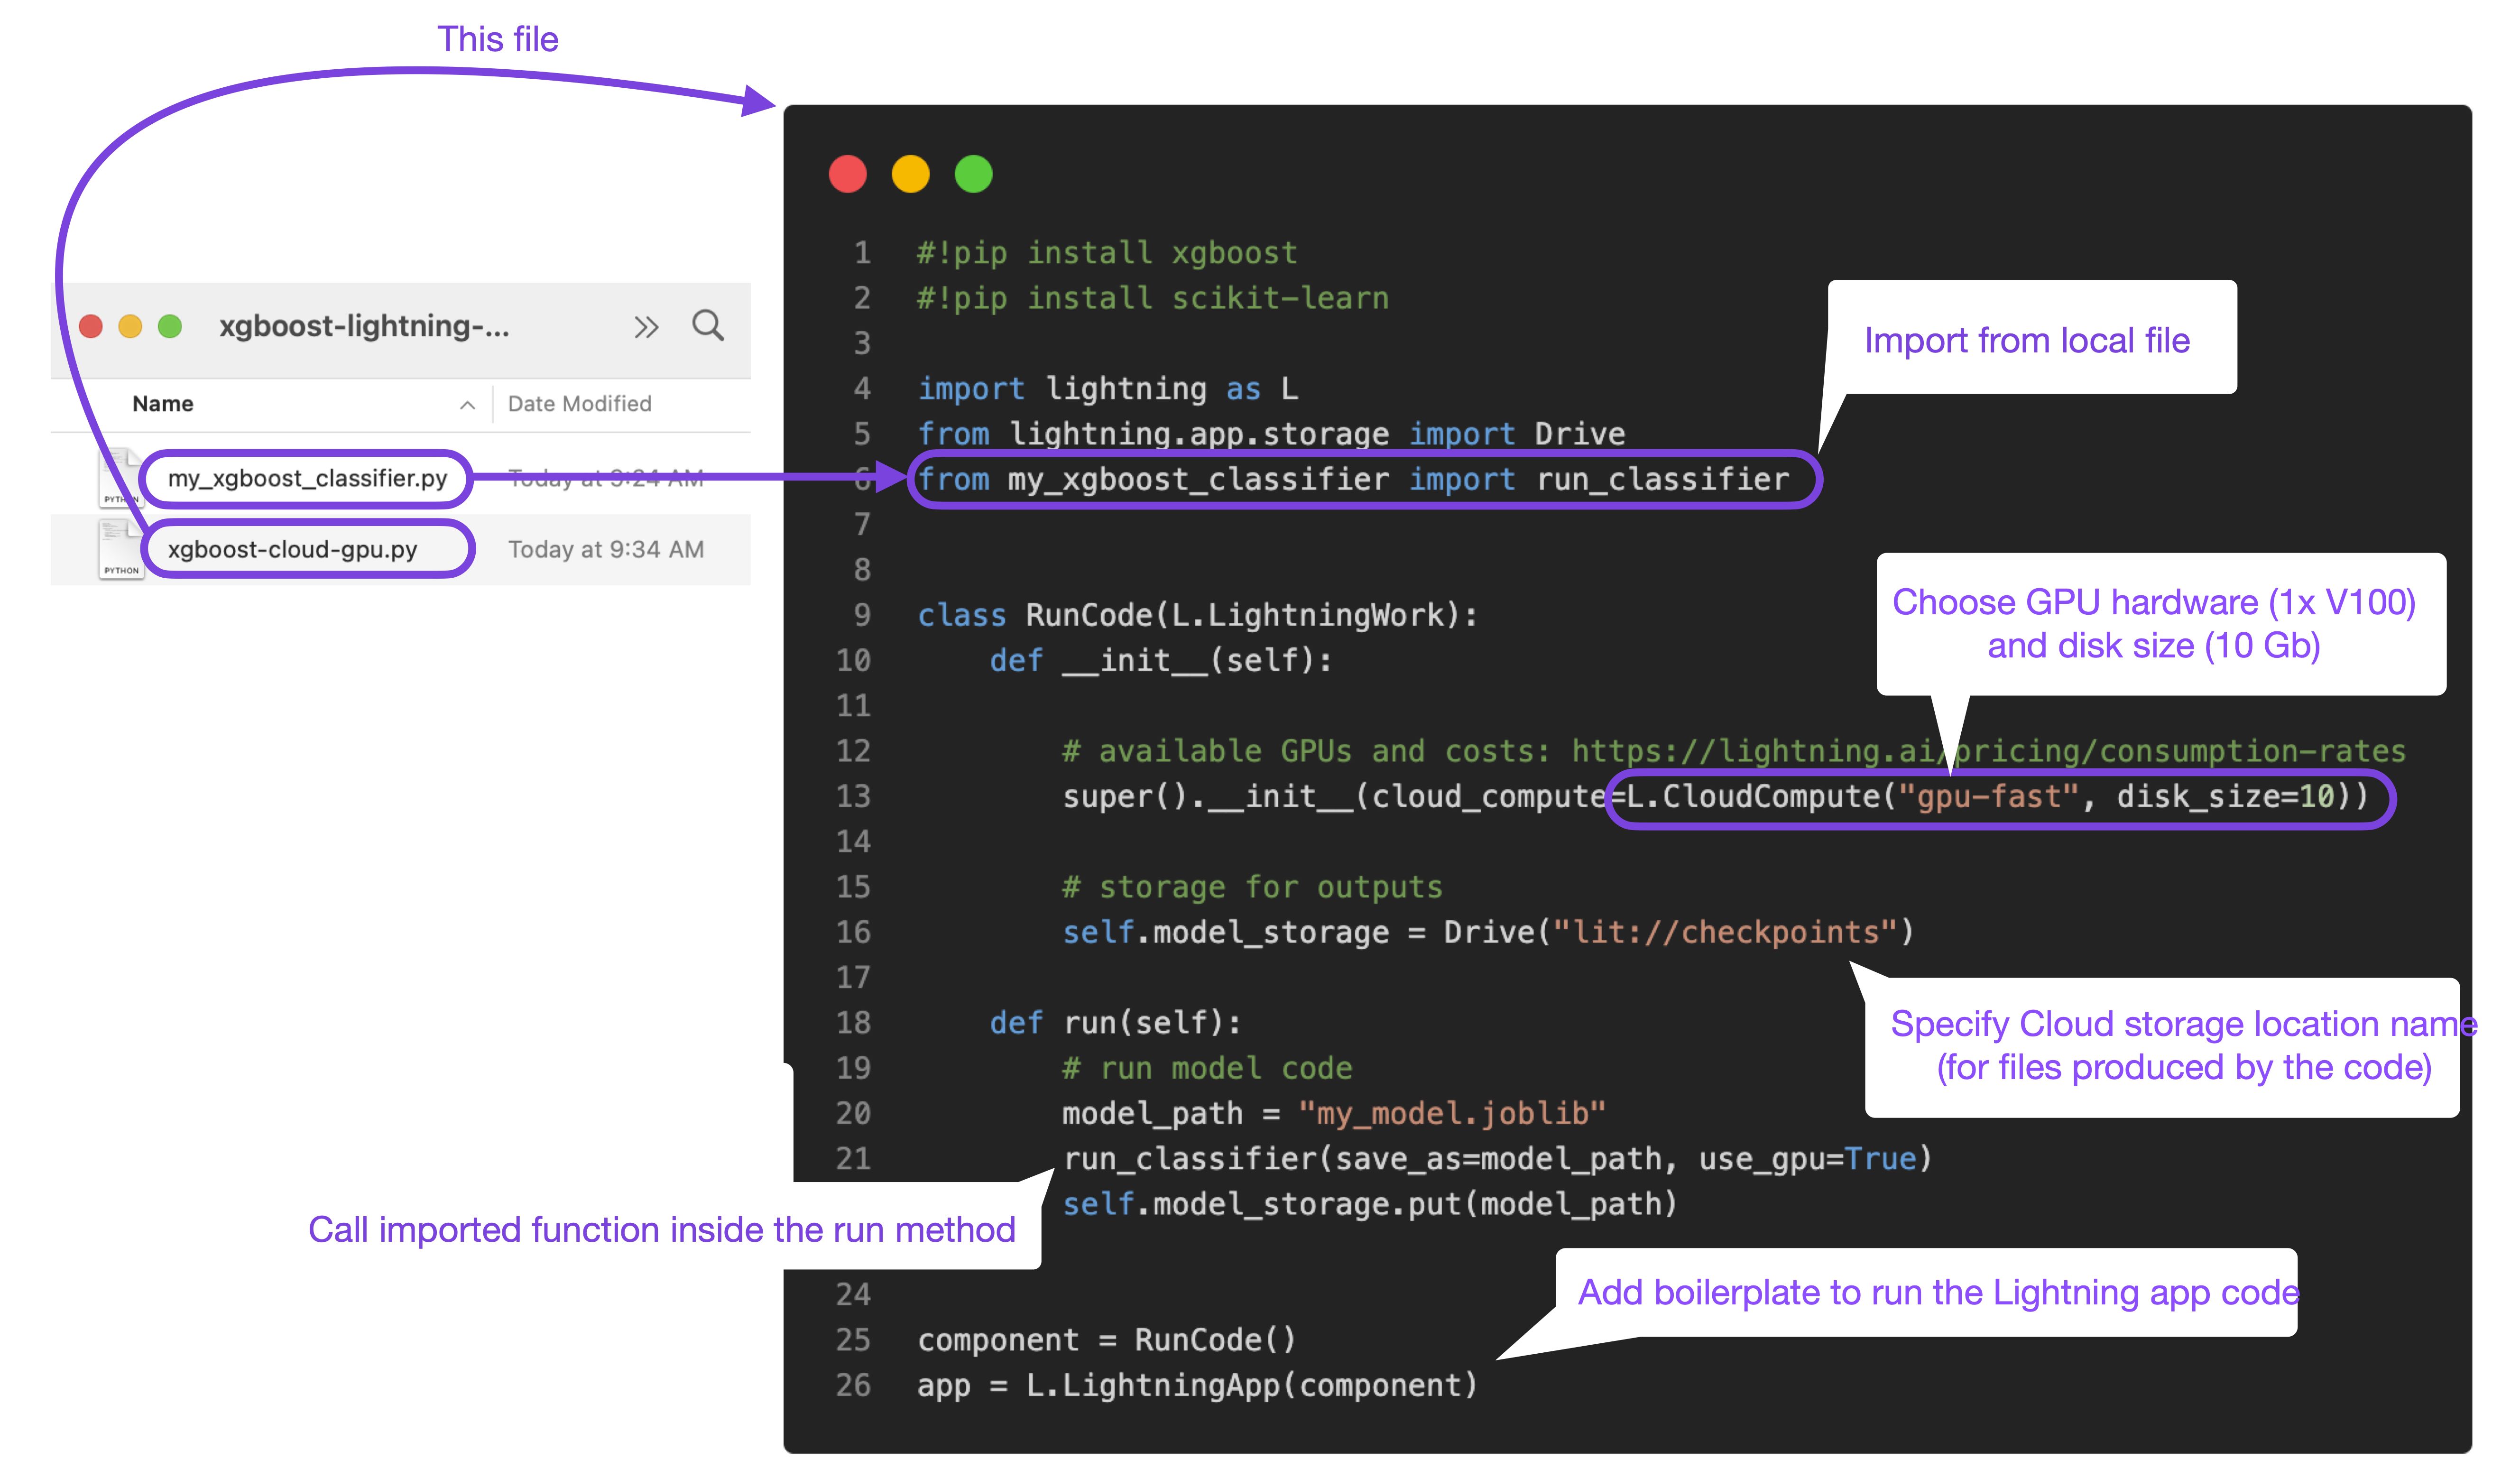The height and width of the screenshot is (1469, 2520).
Task: Select the my_xgboost_classifier.py file name
Action: click(307, 478)
